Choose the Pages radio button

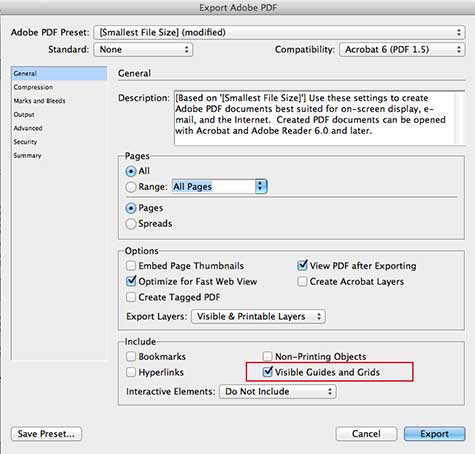tap(131, 208)
